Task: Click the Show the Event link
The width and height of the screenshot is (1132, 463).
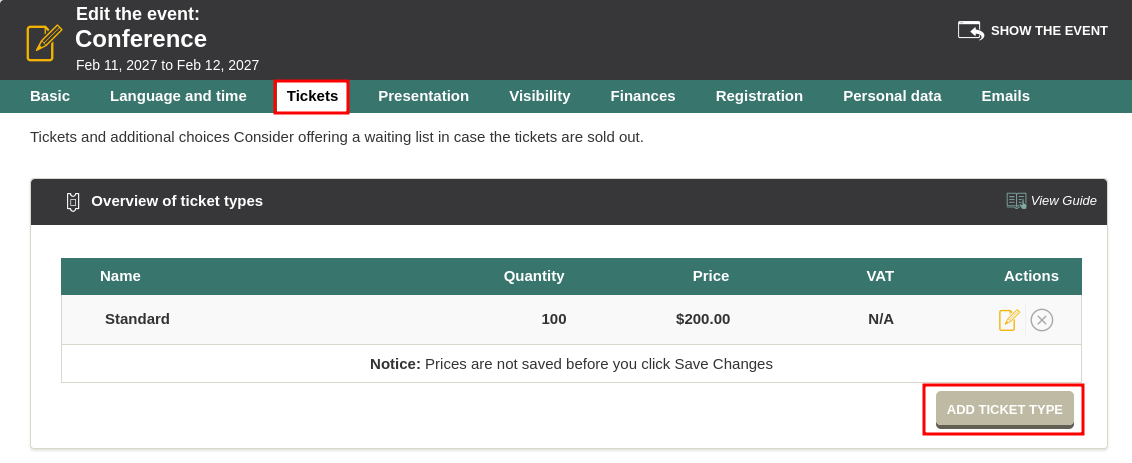Action: point(1049,31)
